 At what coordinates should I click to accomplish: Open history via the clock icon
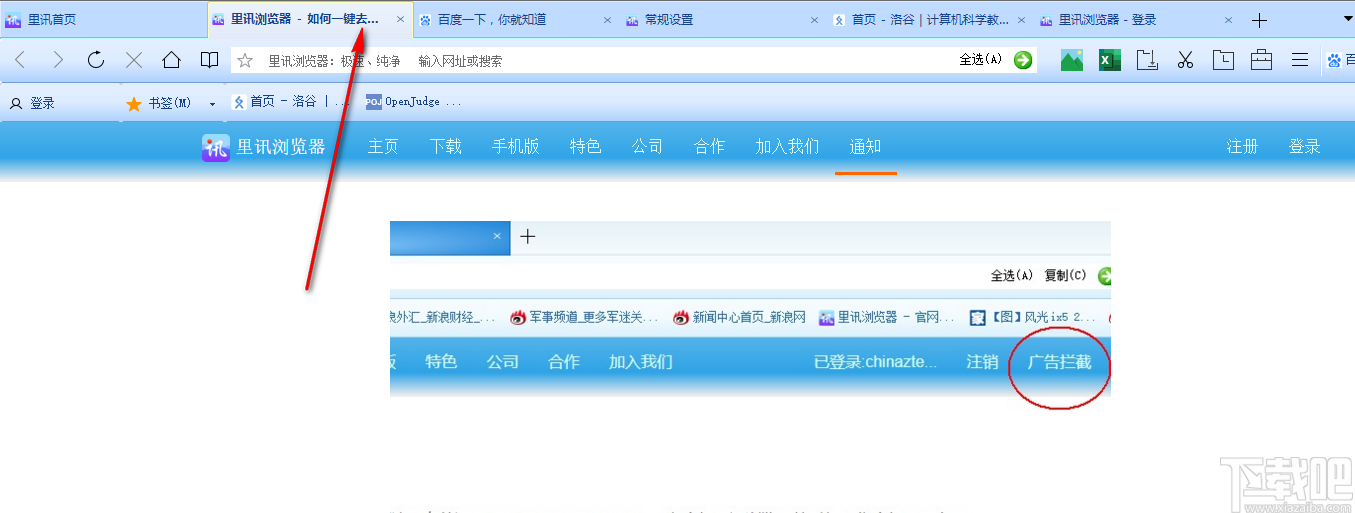coord(1223,60)
